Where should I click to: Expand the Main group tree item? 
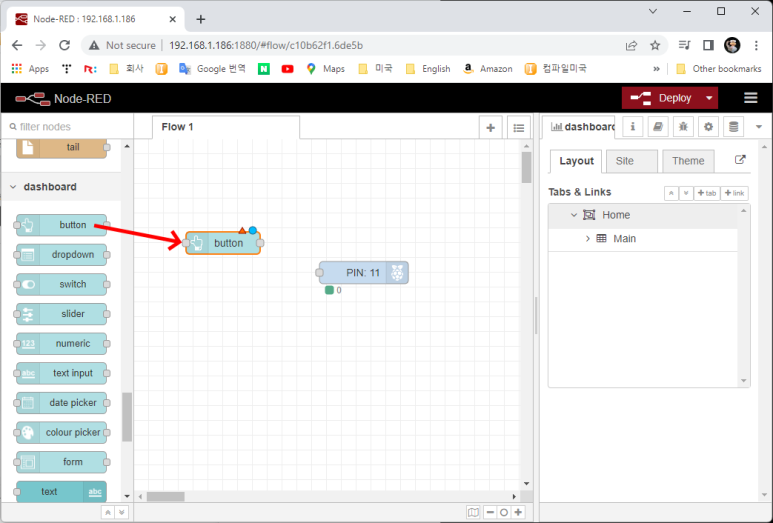588,239
